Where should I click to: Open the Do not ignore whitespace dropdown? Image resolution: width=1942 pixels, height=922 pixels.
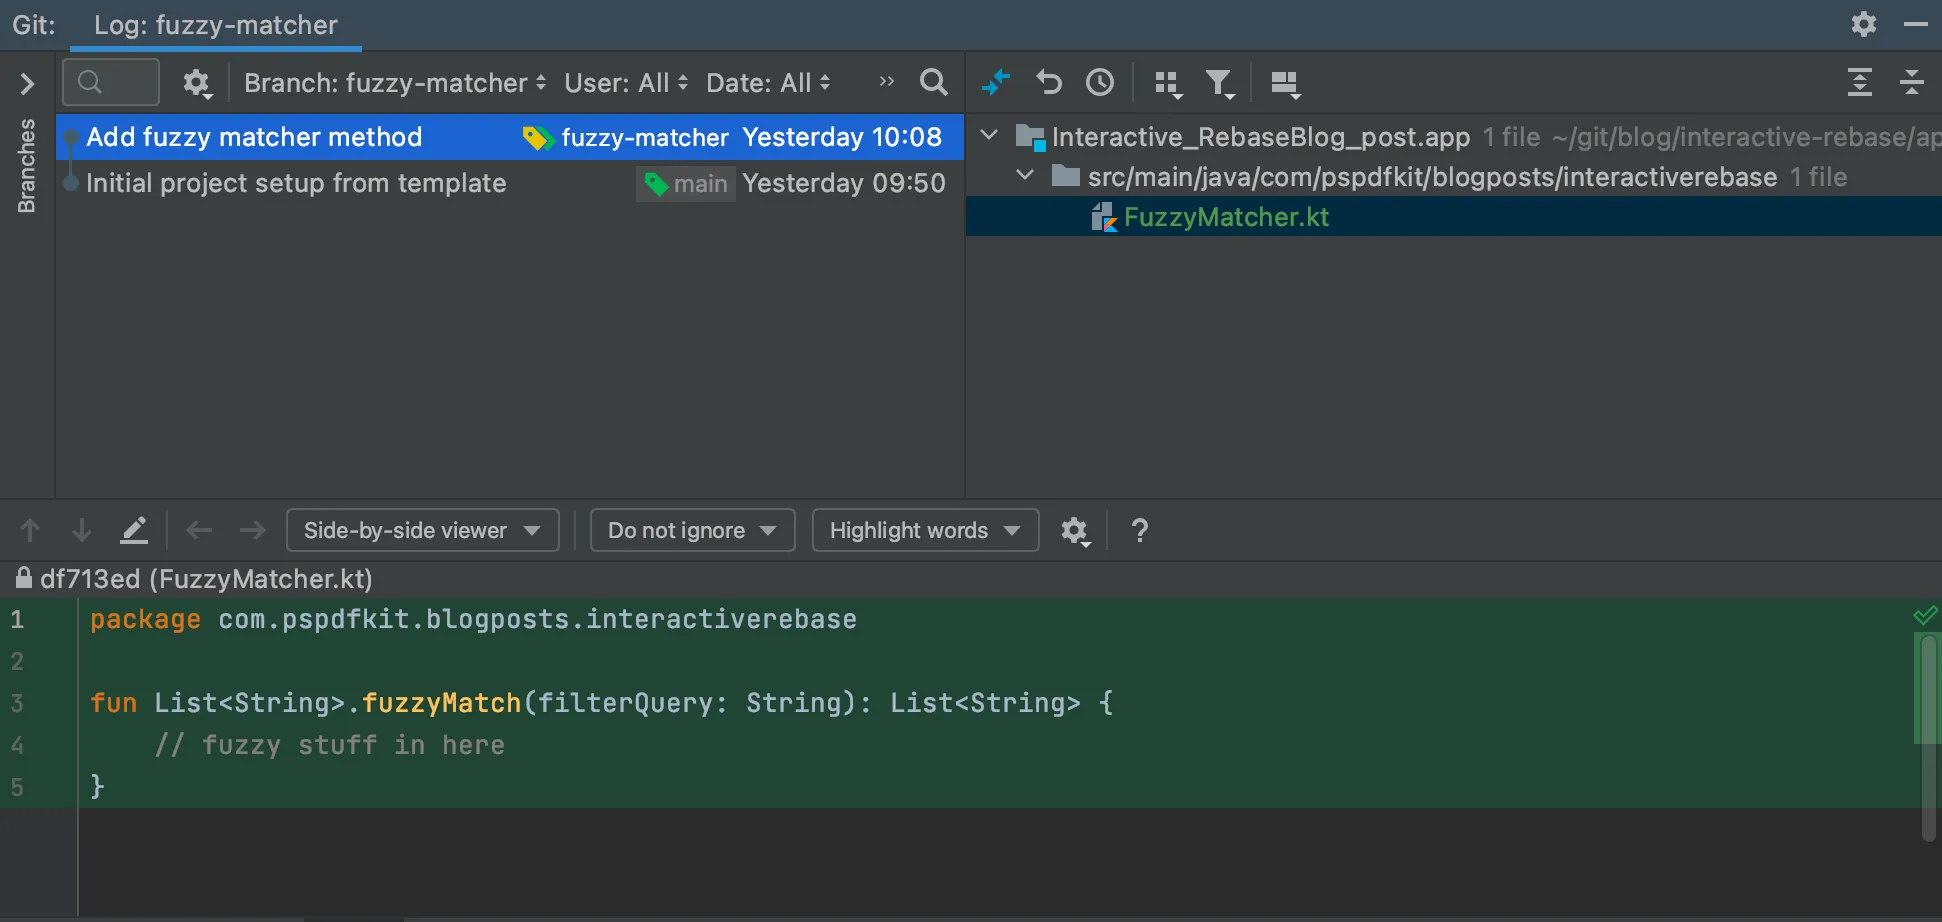click(692, 530)
